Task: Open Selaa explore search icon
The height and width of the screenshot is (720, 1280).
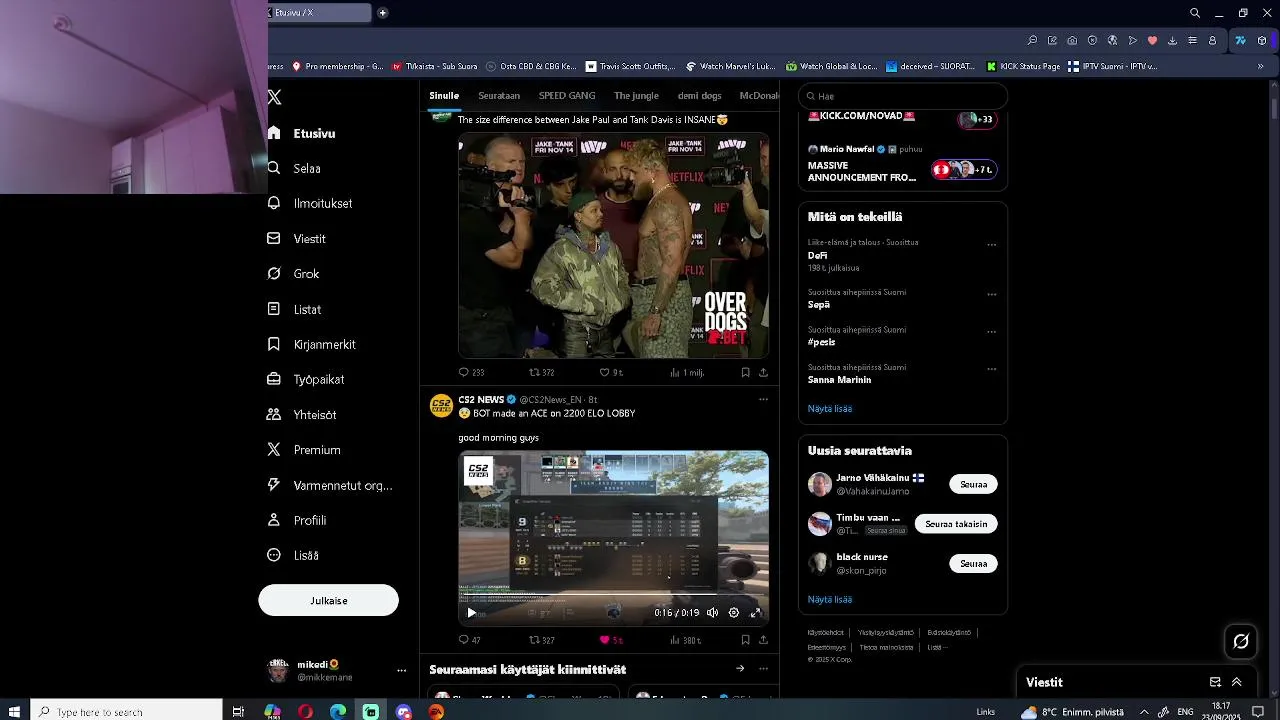Action: tap(274, 168)
